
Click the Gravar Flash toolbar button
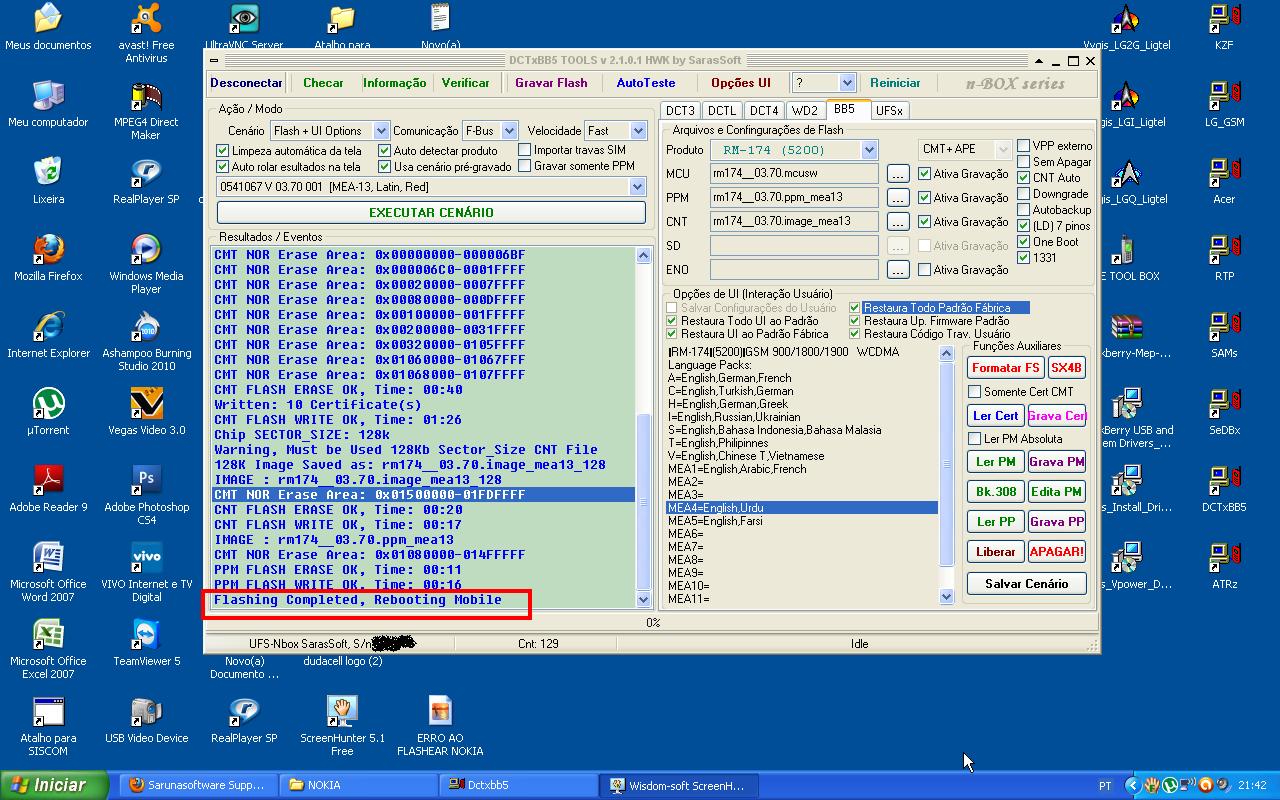point(551,83)
